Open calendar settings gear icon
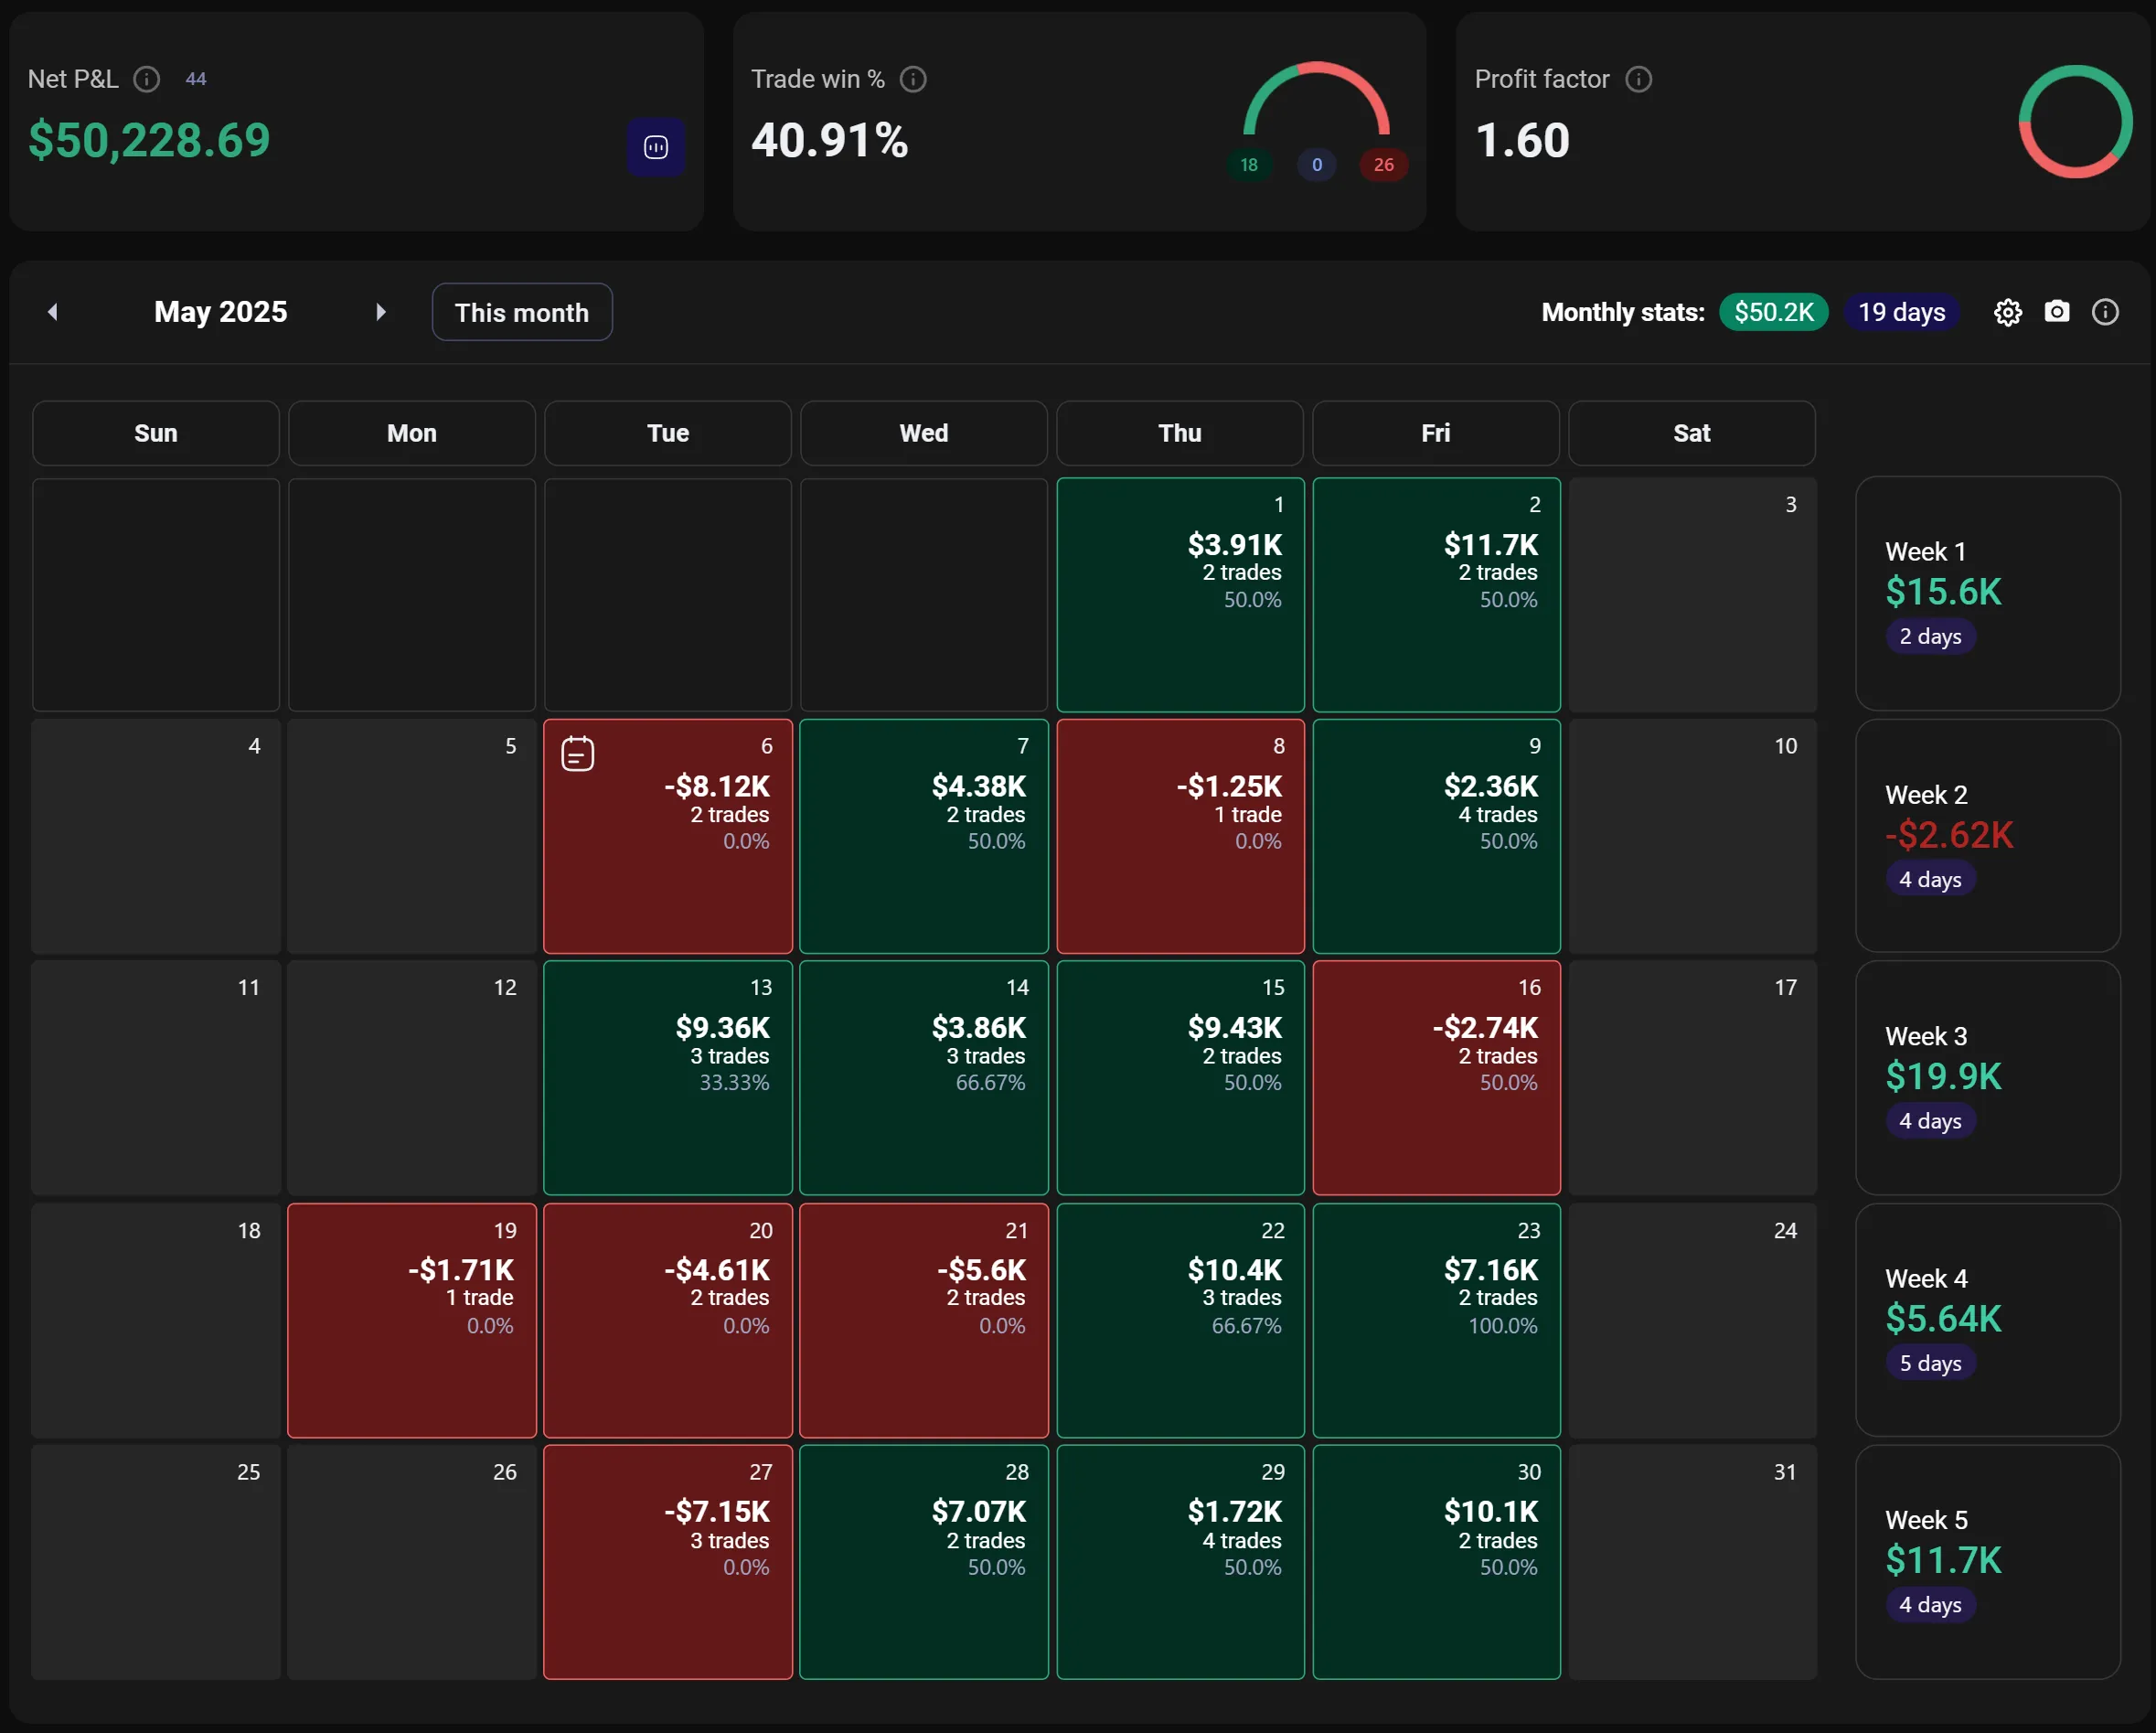 tap(2007, 313)
